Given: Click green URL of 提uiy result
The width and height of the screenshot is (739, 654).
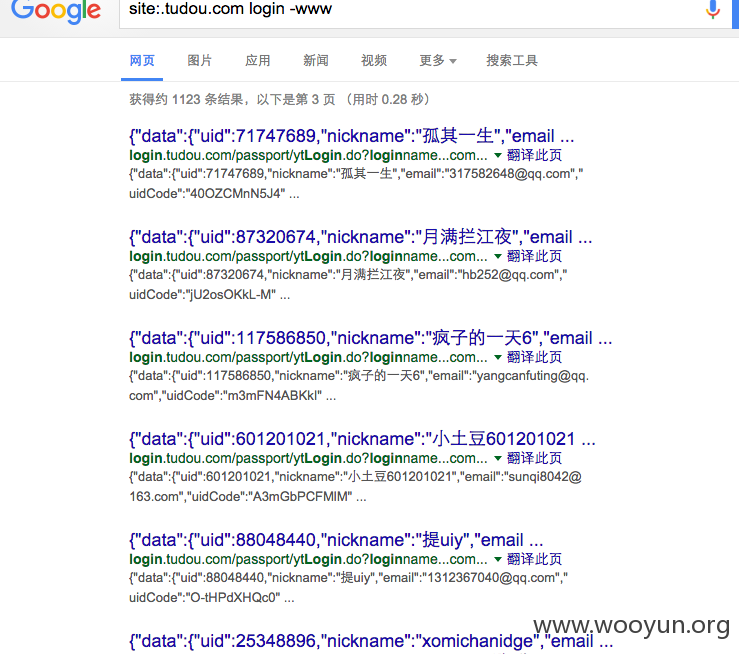Looking at the screenshot, I should [308, 559].
